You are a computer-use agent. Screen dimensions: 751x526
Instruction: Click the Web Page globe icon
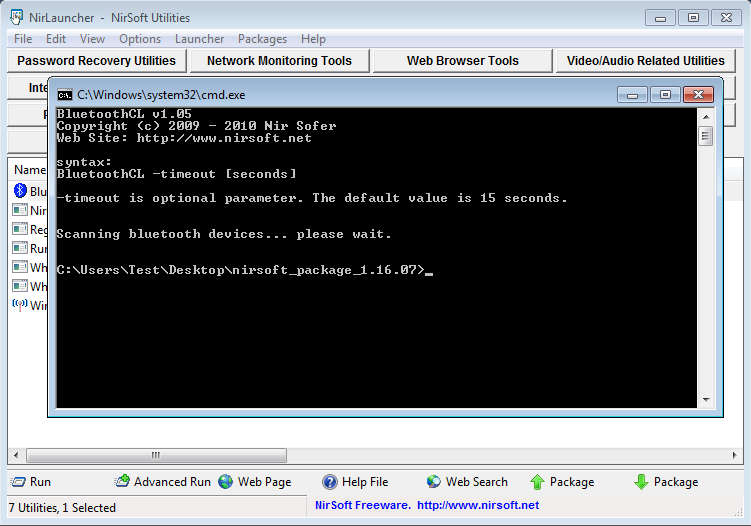coord(226,482)
